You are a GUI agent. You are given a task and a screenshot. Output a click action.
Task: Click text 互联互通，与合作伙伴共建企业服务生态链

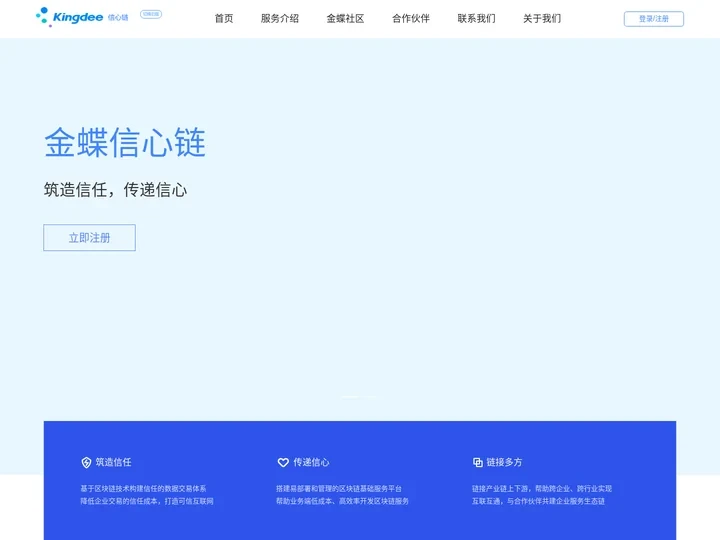coord(538,501)
